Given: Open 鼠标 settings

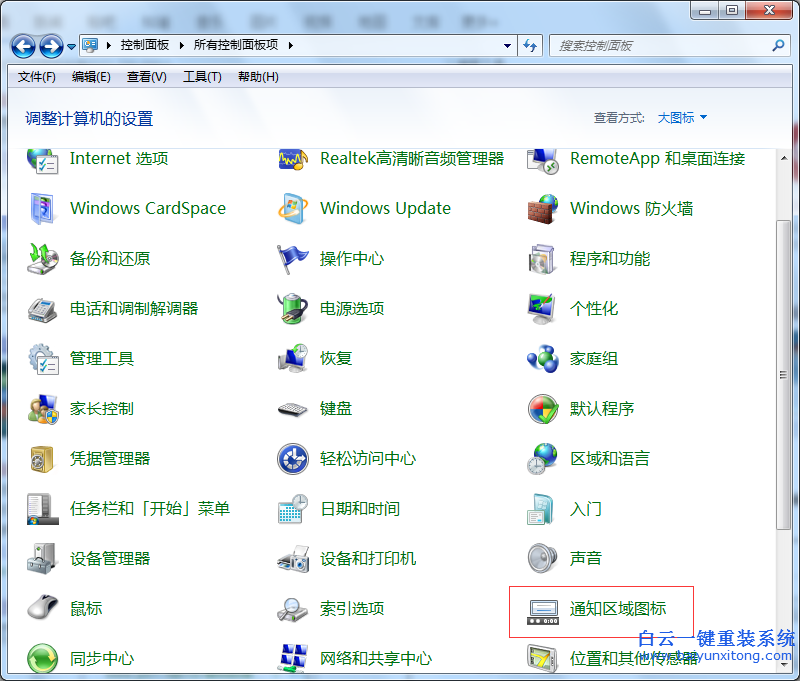Looking at the screenshot, I should click(x=83, y=608).
